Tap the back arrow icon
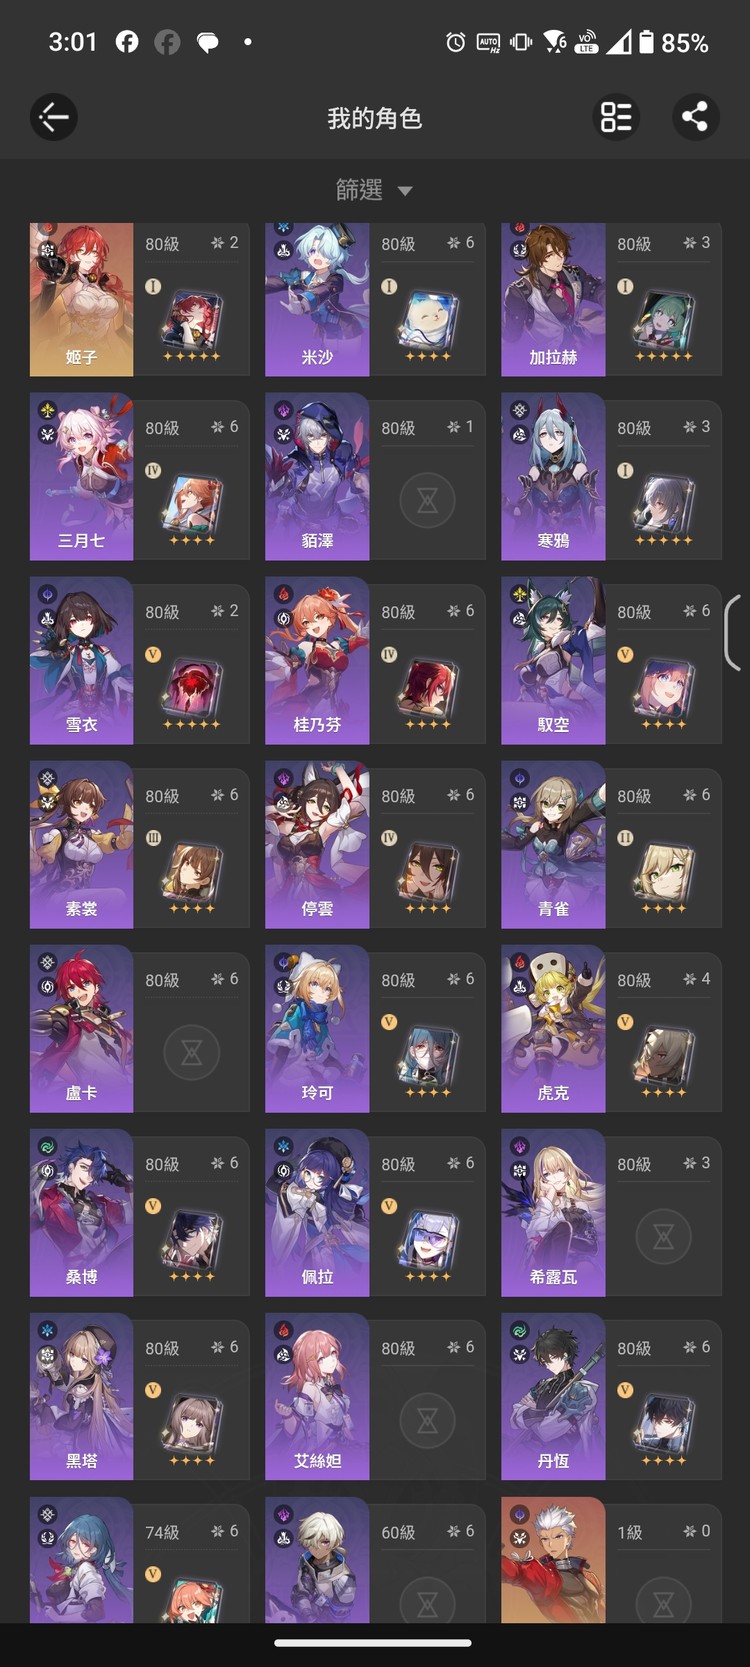The width and height of the screenshot is (750, 1667). (54, 117)
